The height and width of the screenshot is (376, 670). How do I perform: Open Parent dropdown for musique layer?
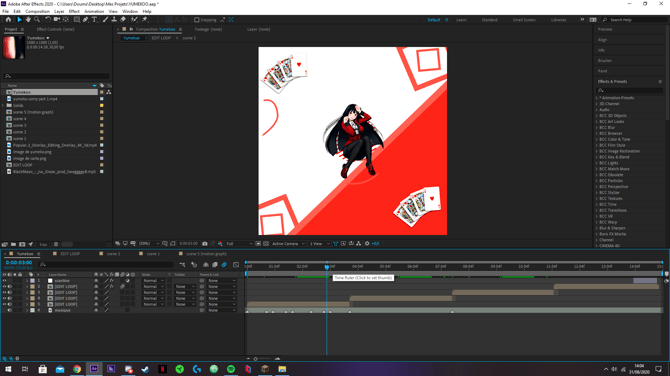(x=222, y=310)
